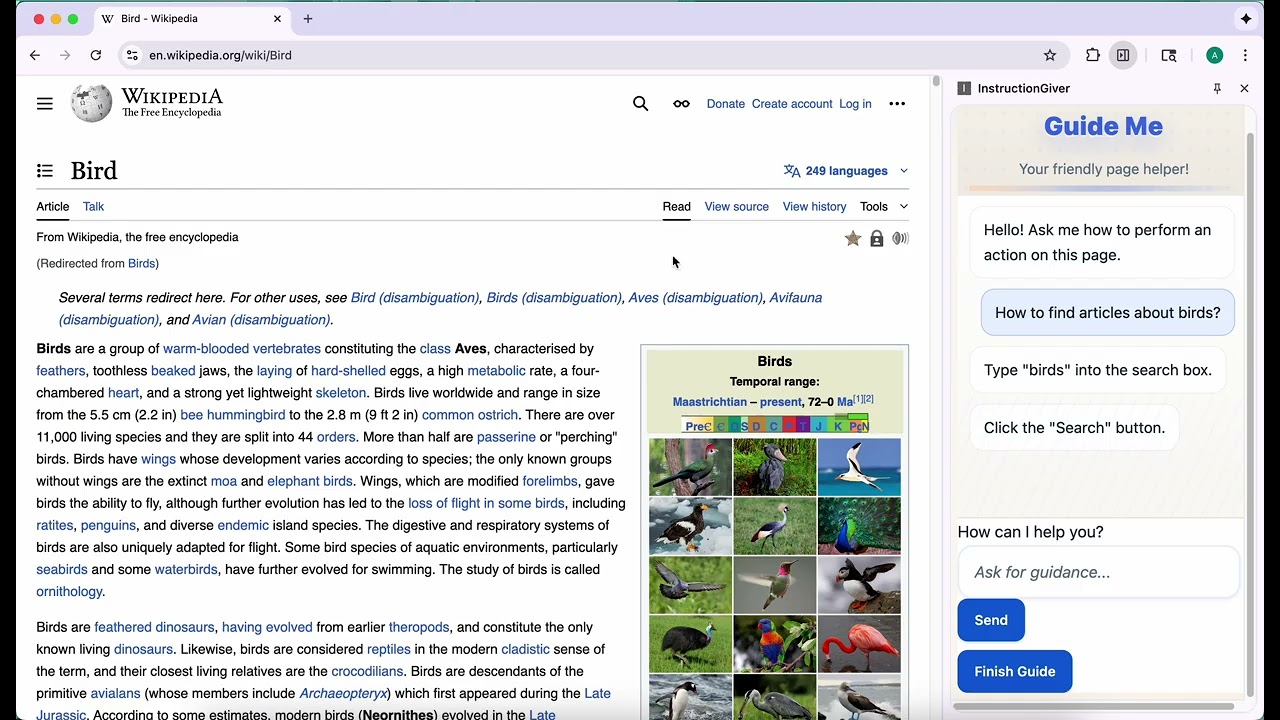Reload the Wikipedia page
Screen dimensions: 1280x720
pos(96,55)
